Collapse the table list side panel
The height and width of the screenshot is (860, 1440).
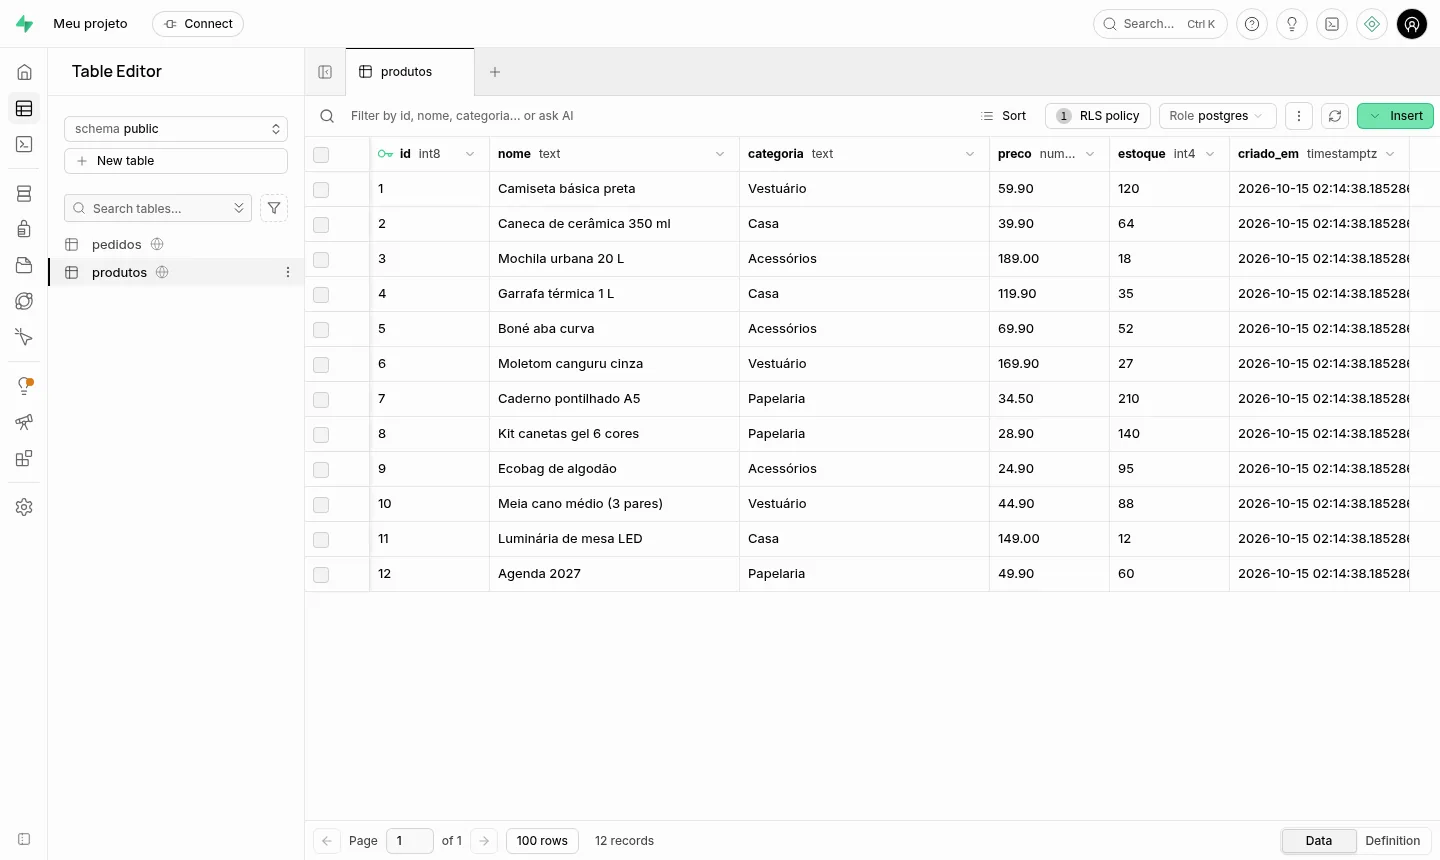tap(325, 72)
